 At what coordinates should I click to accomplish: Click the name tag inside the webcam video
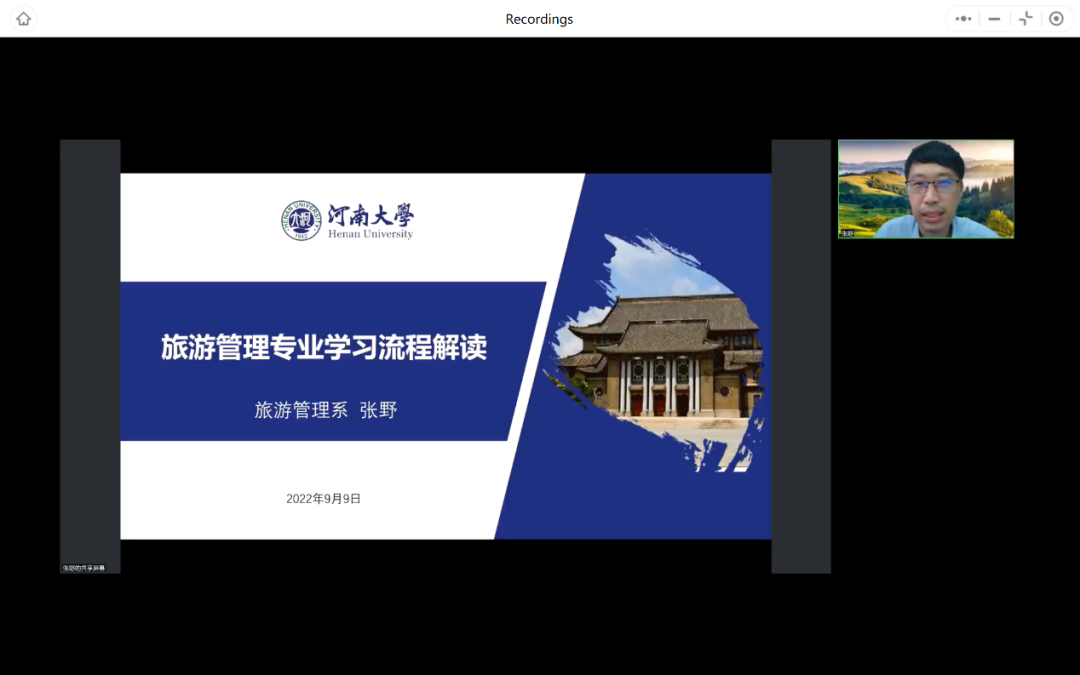click(x=847, y=233)
